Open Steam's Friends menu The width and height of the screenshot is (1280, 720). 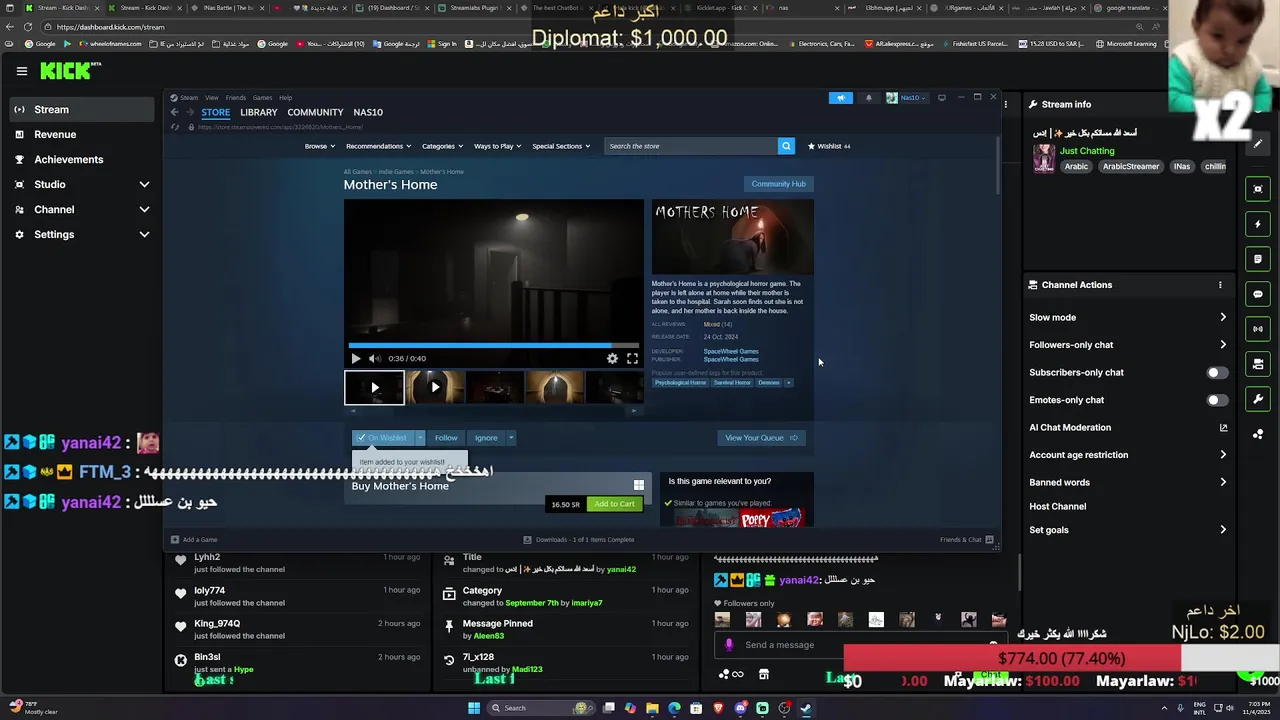tap(236, 98)
